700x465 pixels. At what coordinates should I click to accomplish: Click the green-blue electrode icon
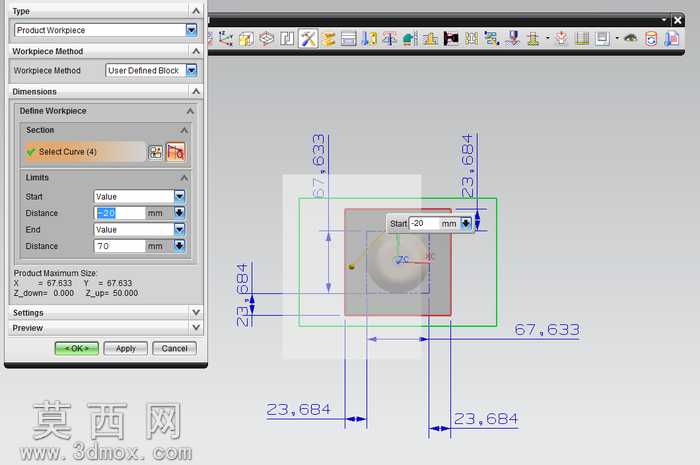pos(492,39)
